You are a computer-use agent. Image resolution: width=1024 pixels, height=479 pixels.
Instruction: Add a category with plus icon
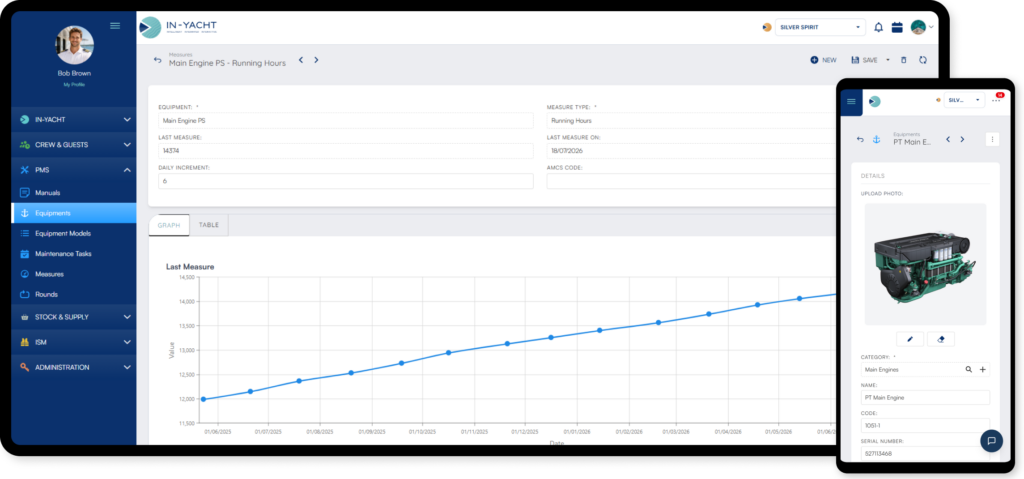(x=983, y=369)
